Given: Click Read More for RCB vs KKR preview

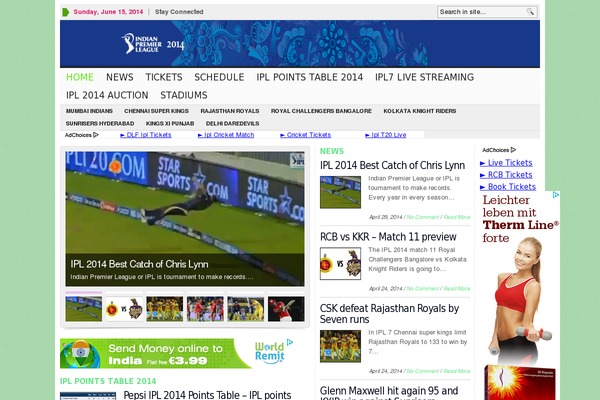Looking at the screenshot, I should pos(457,289).
